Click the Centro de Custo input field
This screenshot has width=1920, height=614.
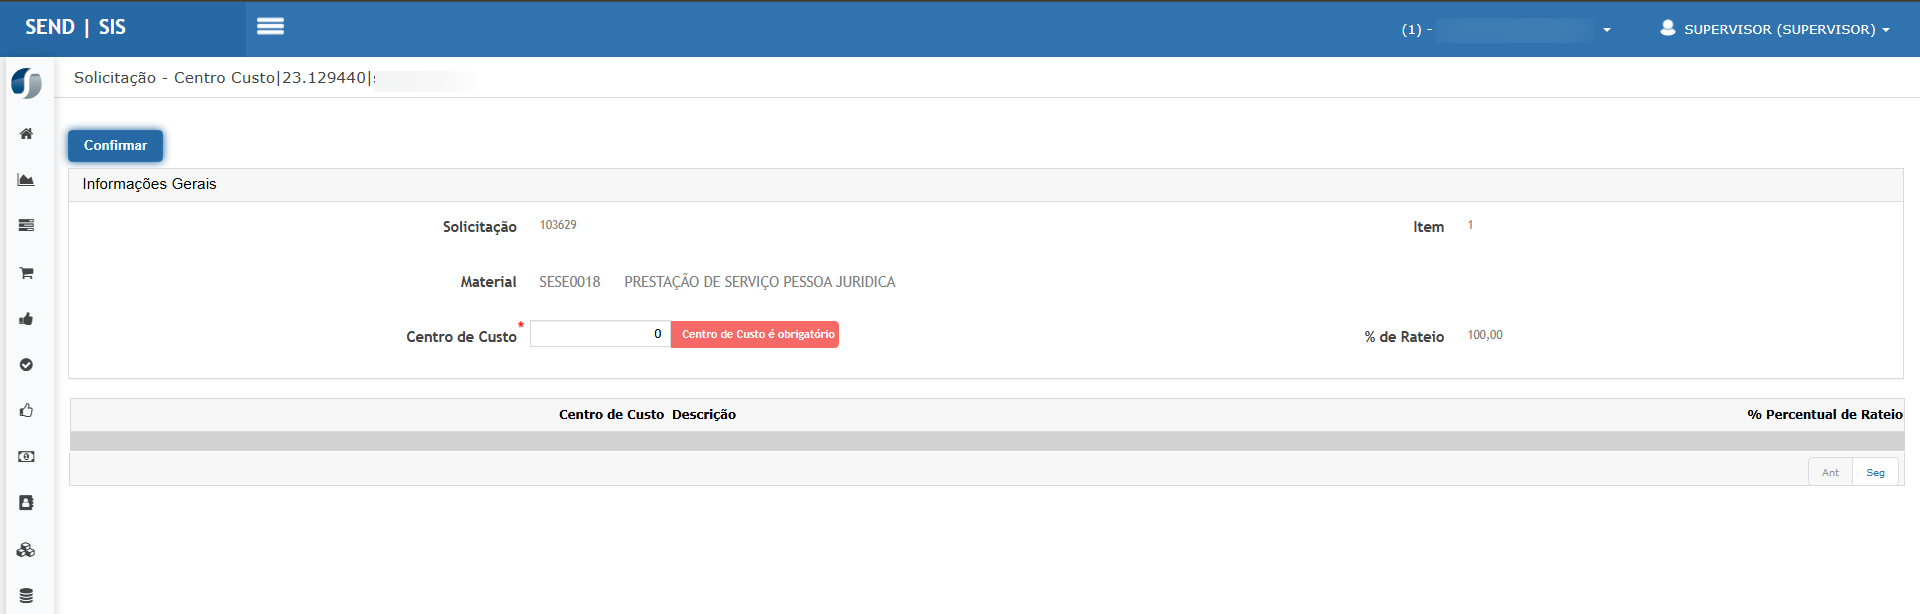coord(599,334)
